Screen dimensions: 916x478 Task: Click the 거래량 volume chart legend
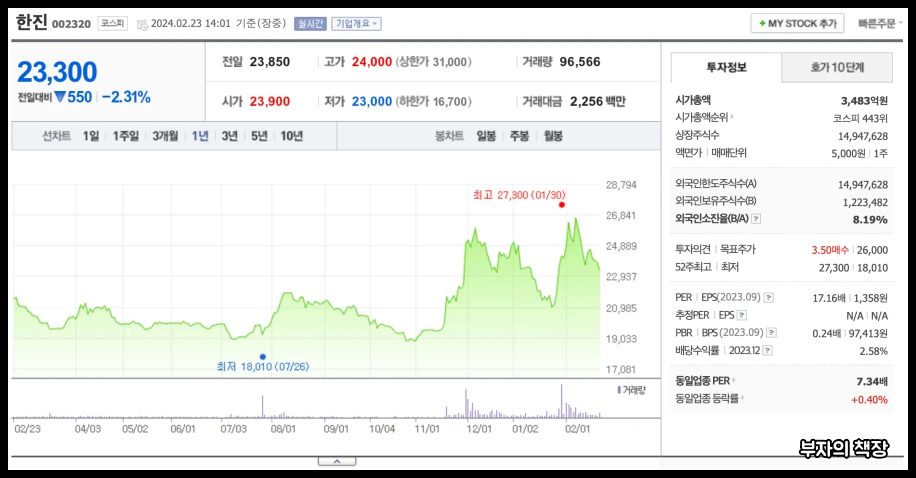click(x=632, y=390)
